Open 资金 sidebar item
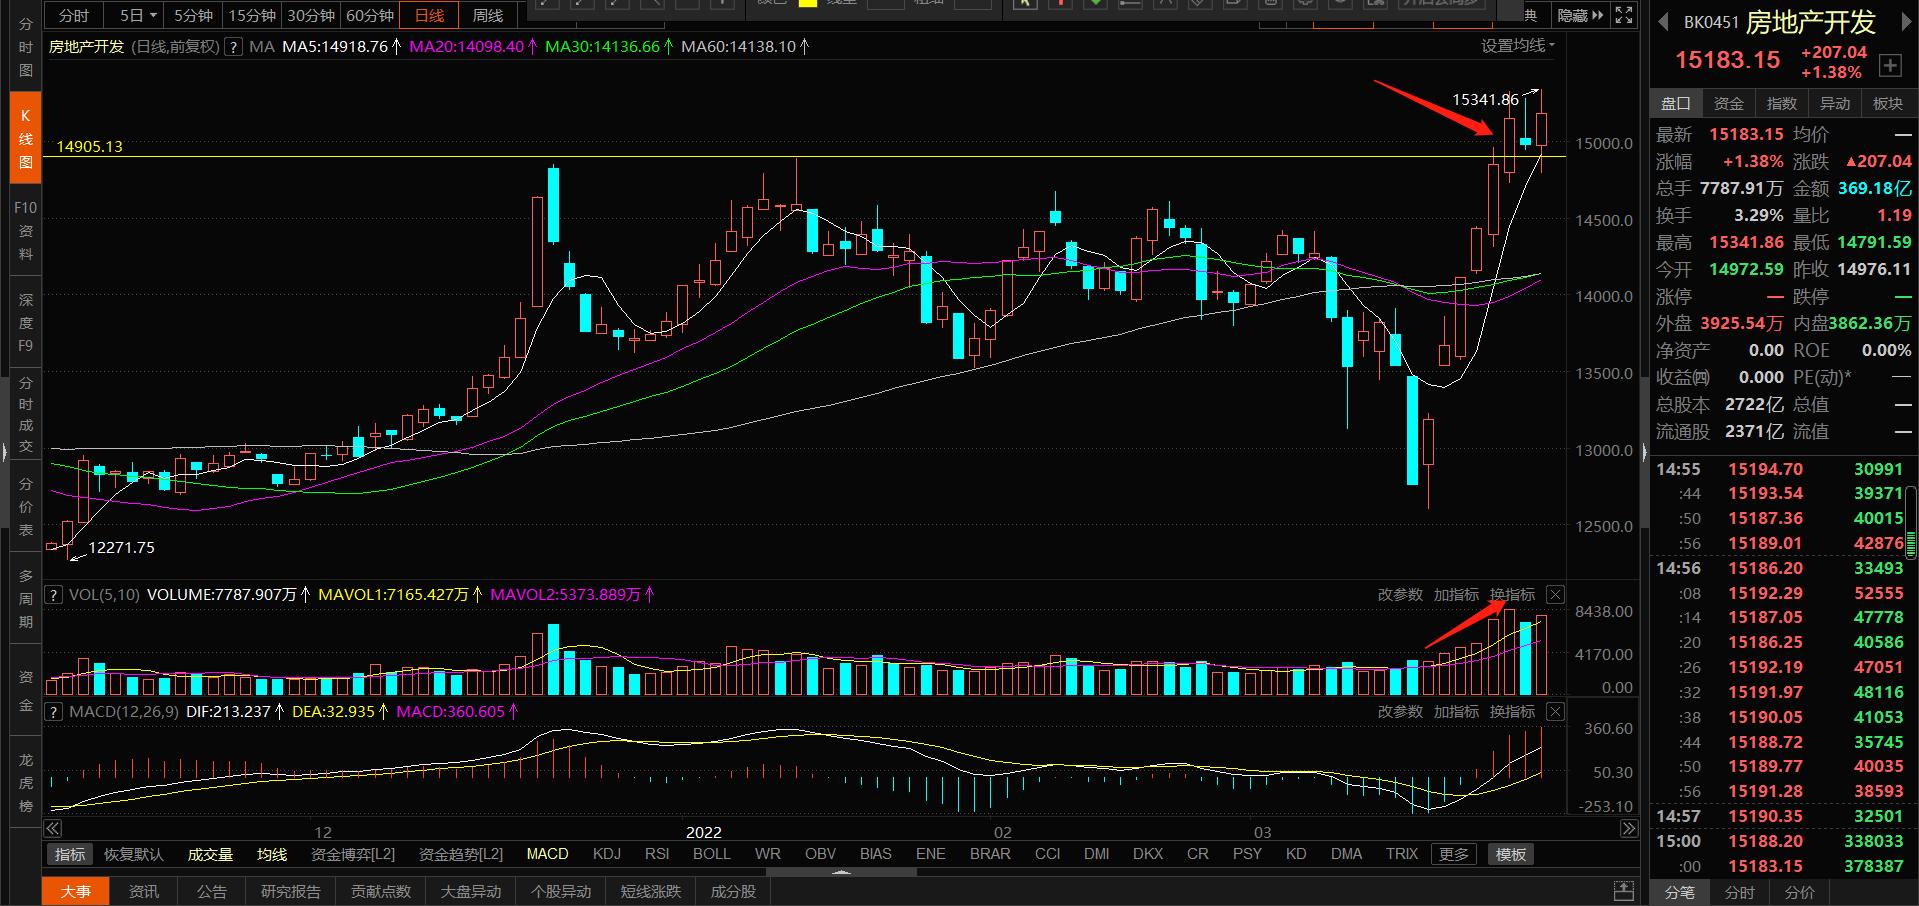Viewport: 1919px width, 906px height. 26,691
